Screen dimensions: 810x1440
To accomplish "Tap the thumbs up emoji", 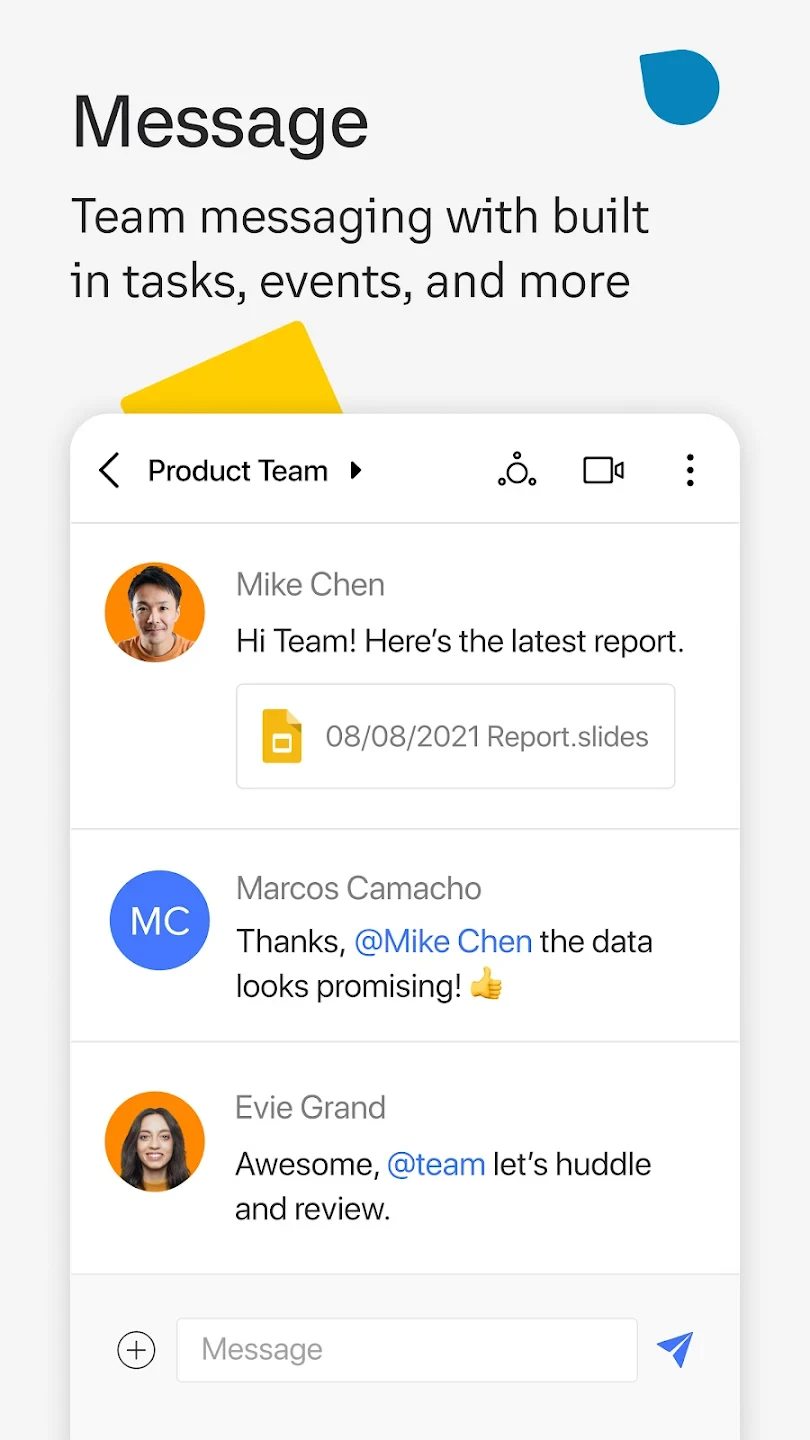I will pos(486,986).
